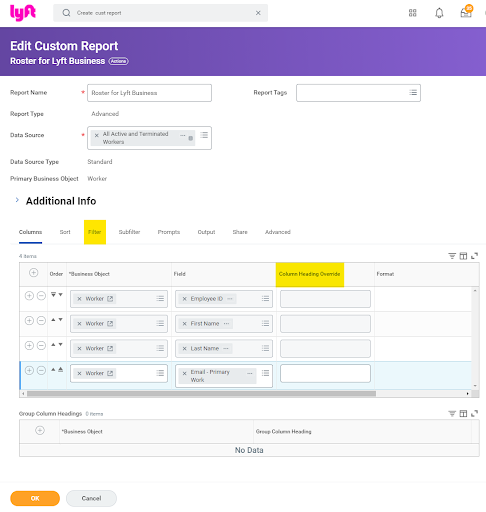486x512 pixels.
Task: Switch to the Advanced tab
Action: pos(278,232)
